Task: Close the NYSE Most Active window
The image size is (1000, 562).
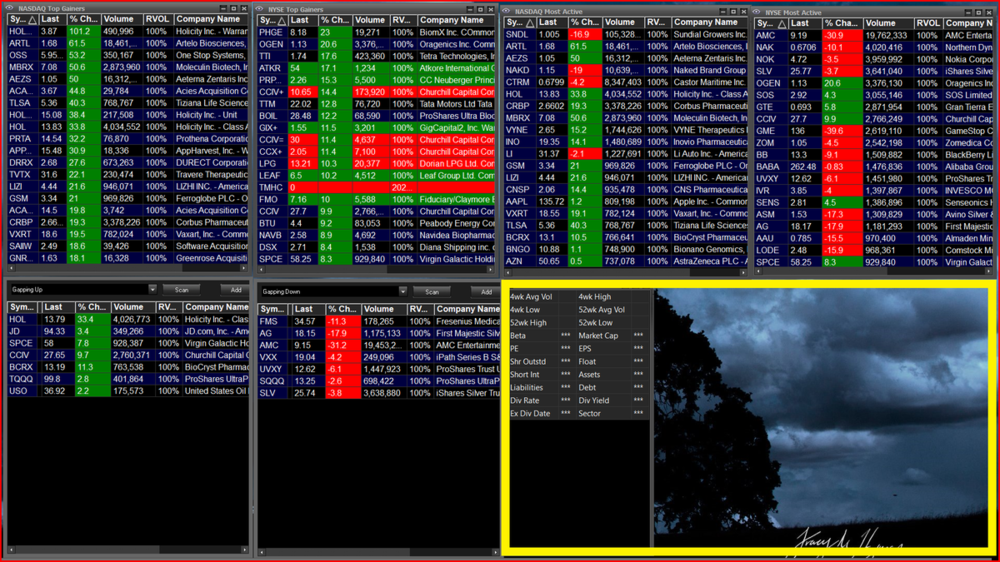Action: click(989, 11)
